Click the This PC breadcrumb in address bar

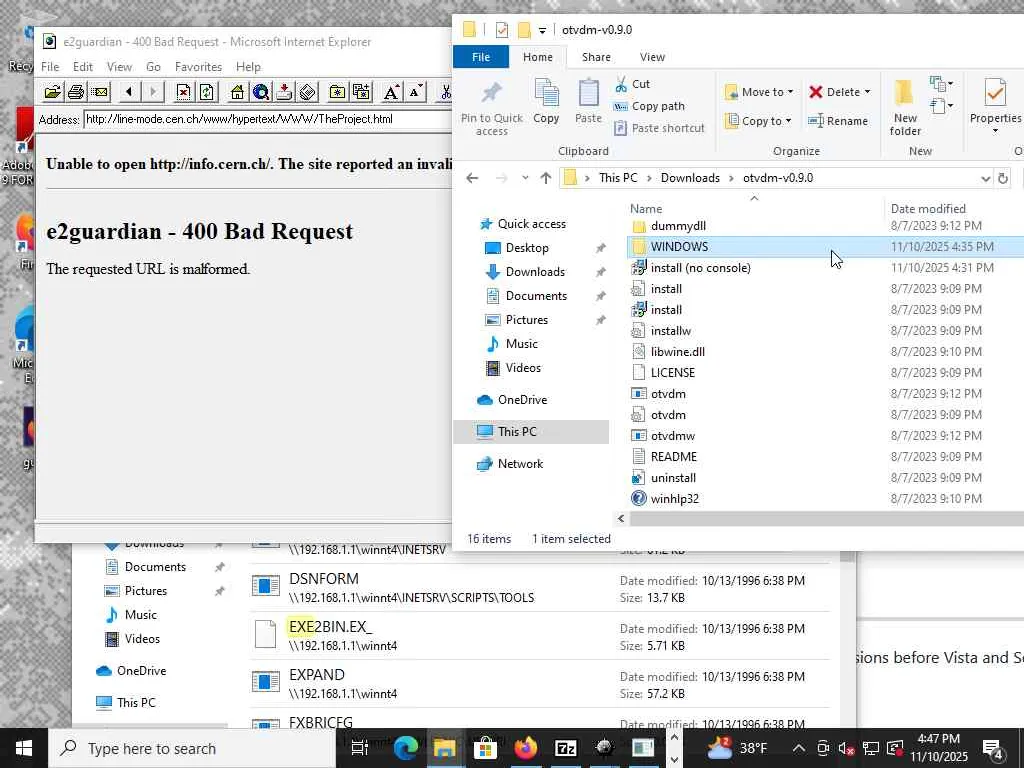(x=618, y=178)
